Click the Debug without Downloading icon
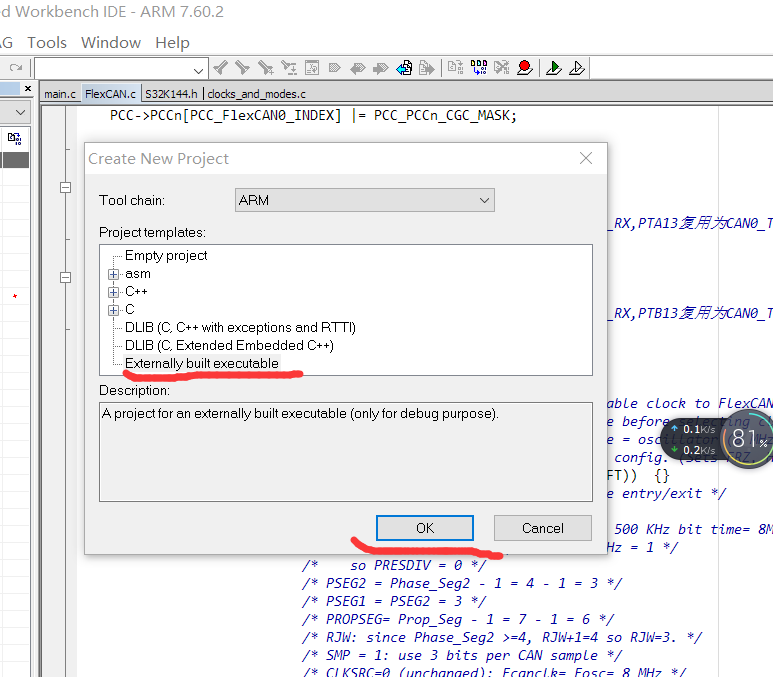This screenshot has height=677, width=773. [x=577, y=68]
